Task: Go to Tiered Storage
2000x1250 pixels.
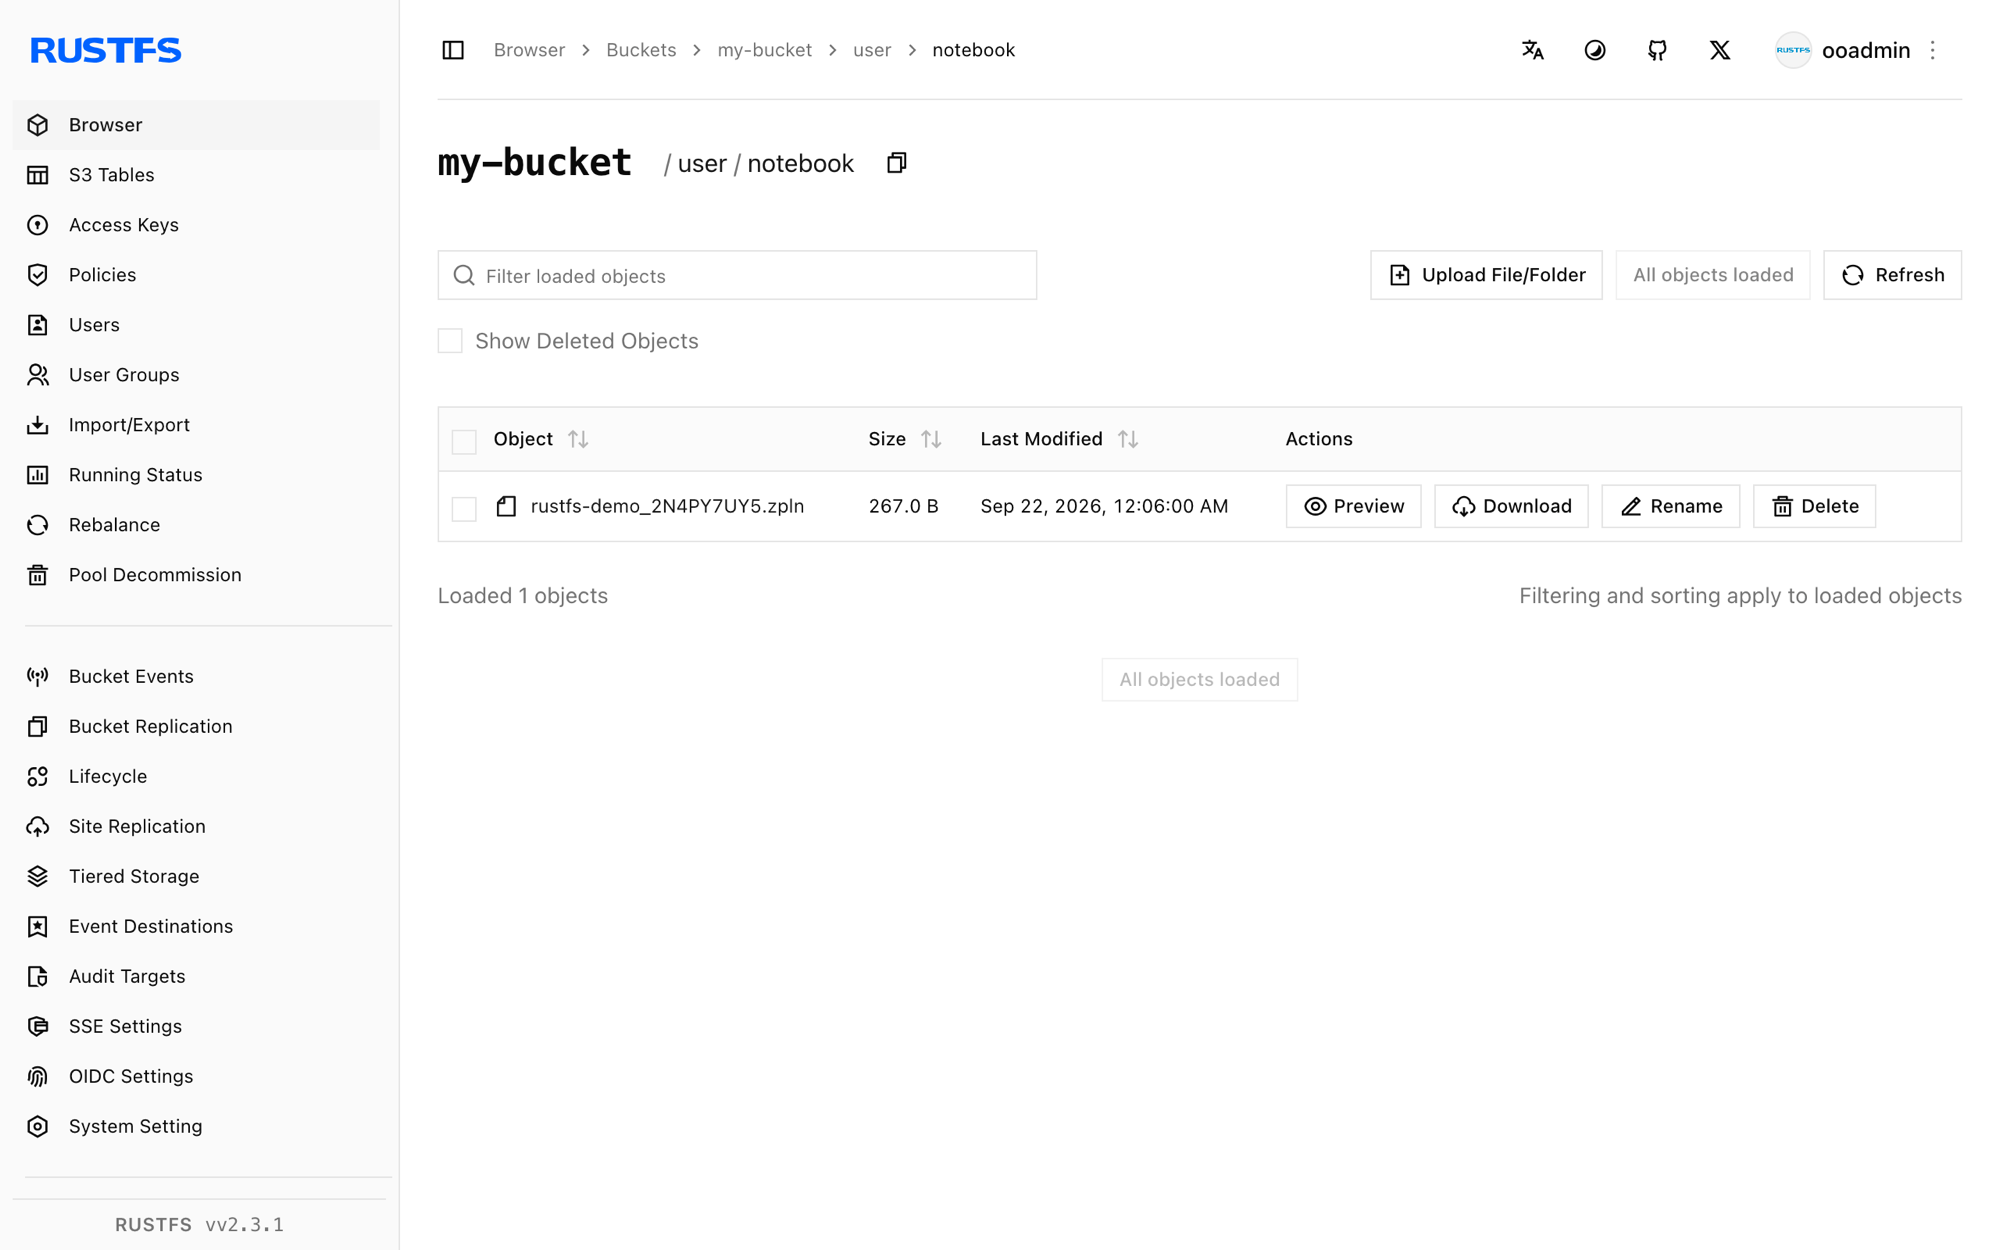Action: [196, 876]
